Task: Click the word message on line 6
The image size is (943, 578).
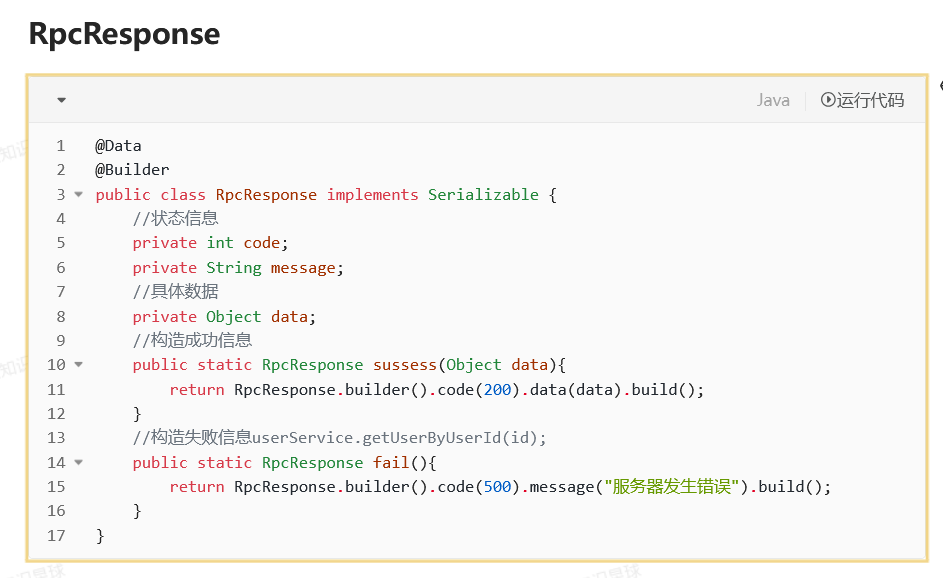Action: click(x=303, y=268)
